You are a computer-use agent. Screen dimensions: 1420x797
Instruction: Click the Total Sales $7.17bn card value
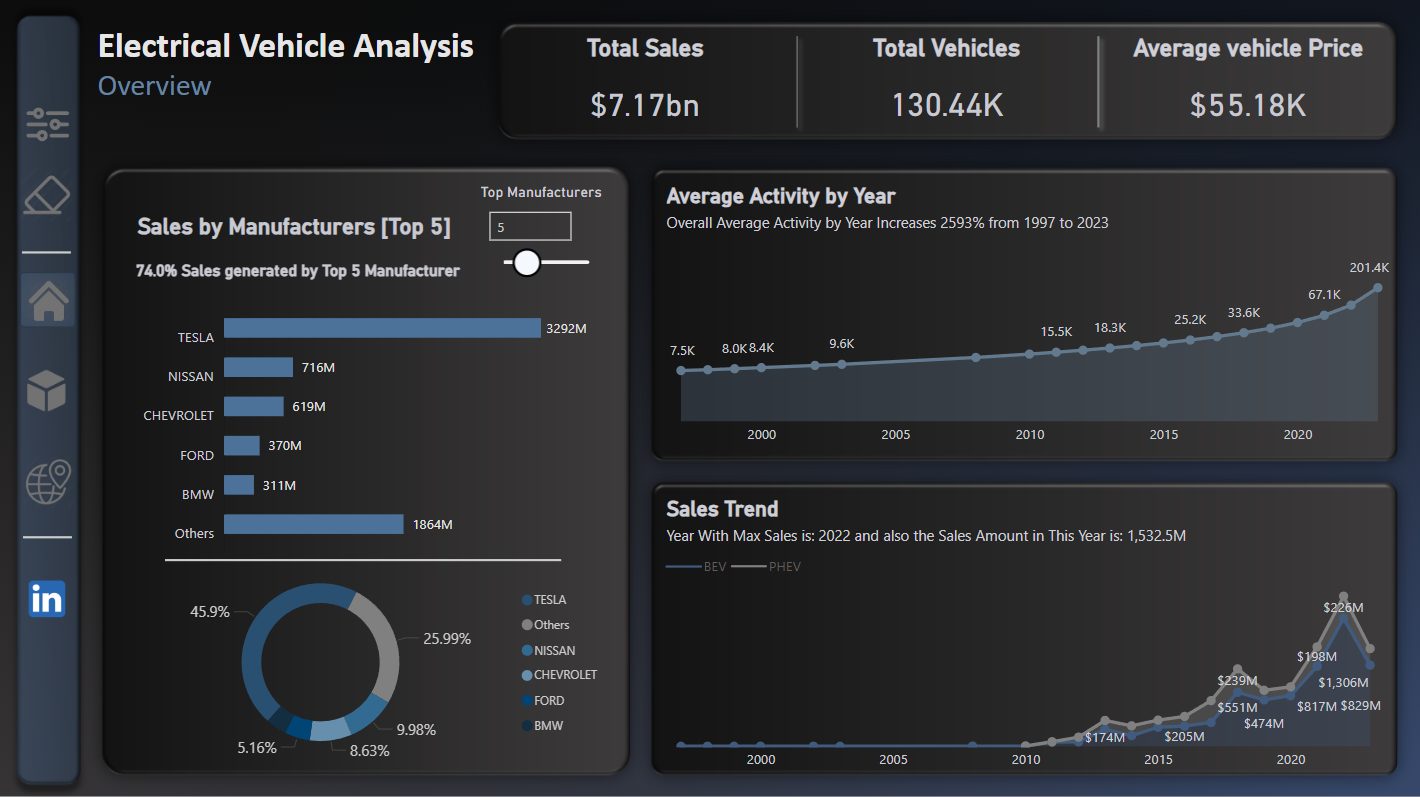pos(645,105)
